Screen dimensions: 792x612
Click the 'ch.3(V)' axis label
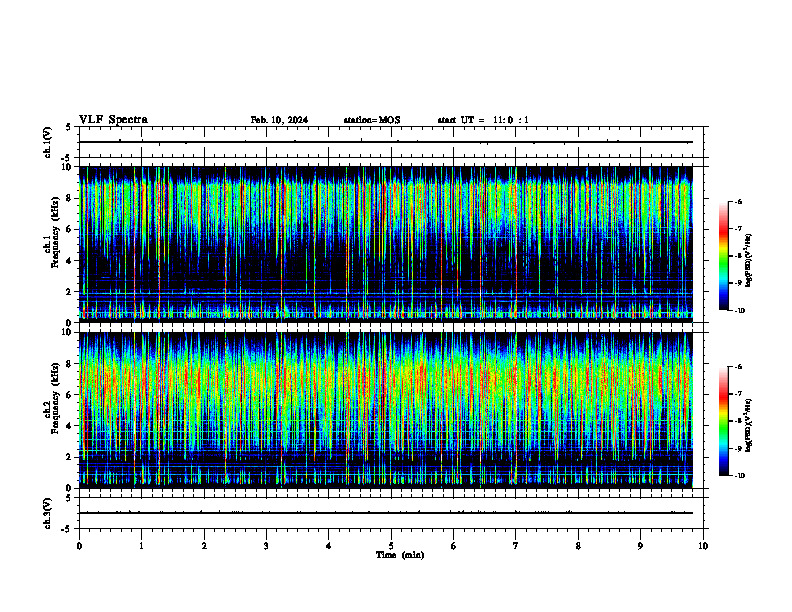tap(48, 513)
